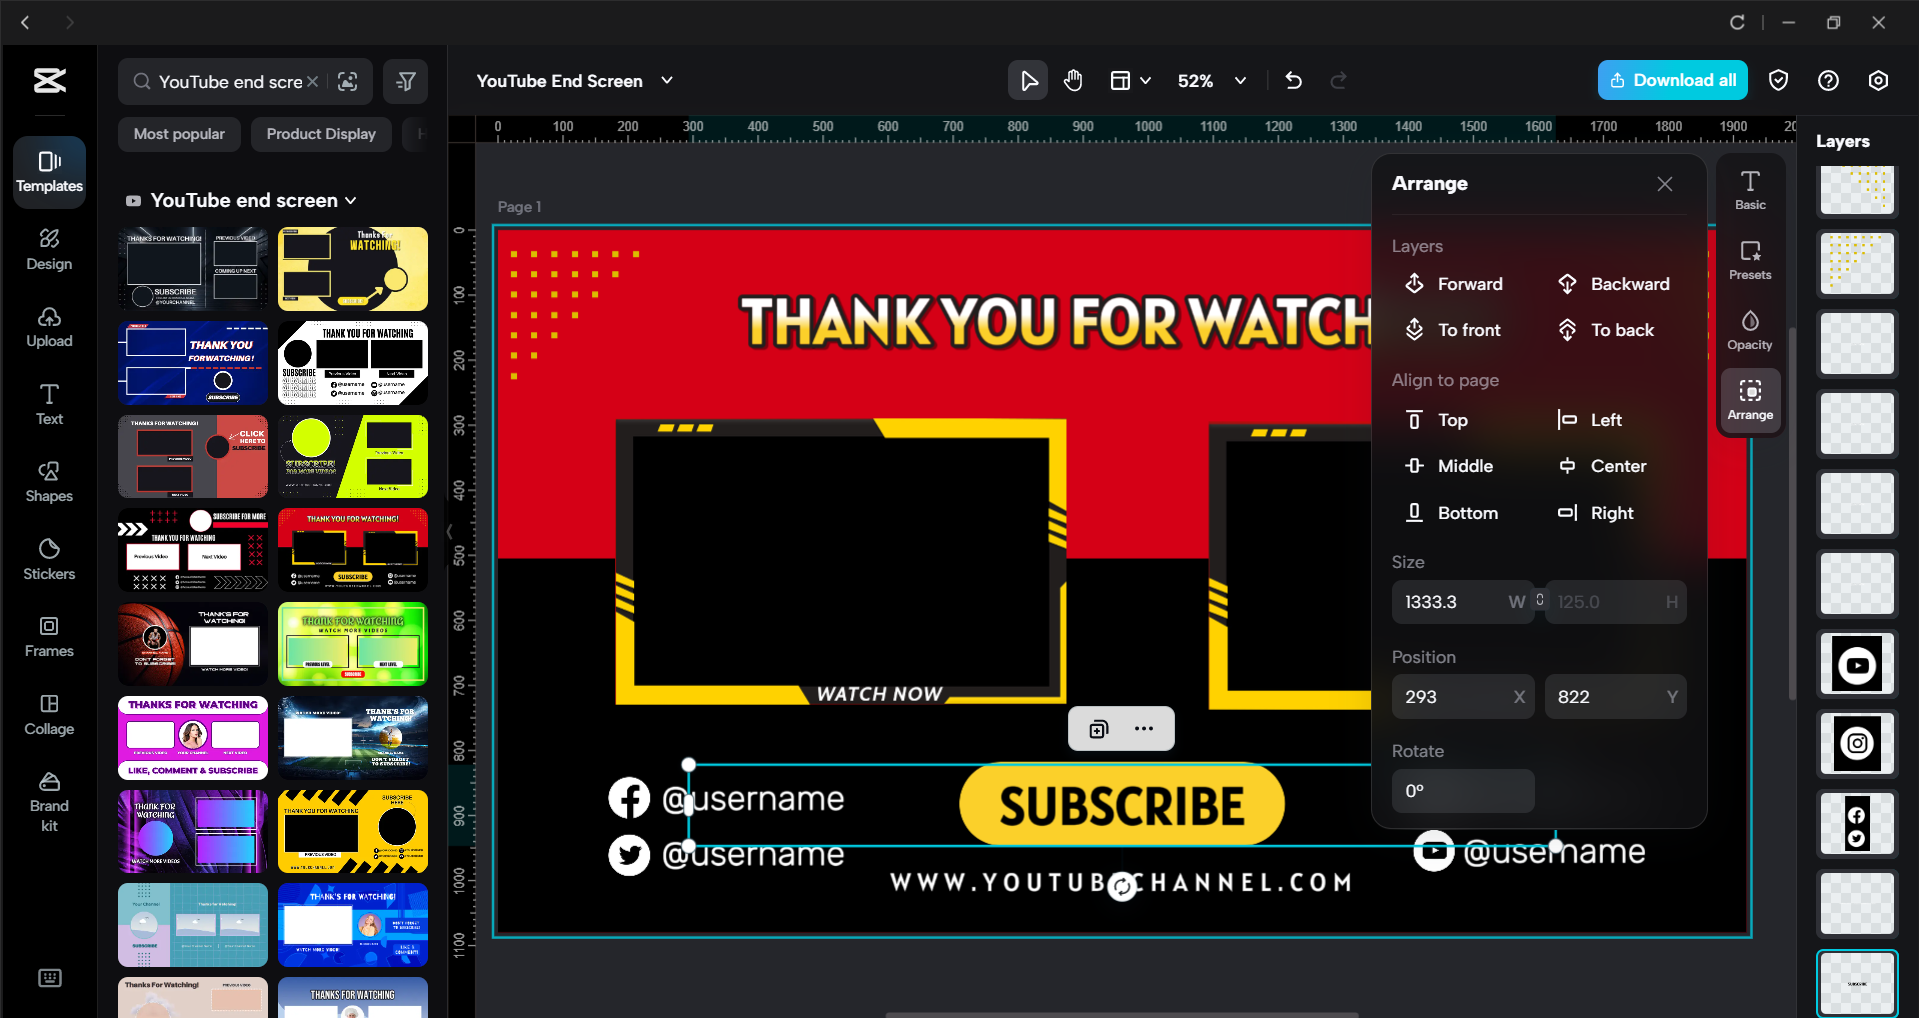Switch to the Most popular tab
1919x1018 pixels.
tap(179, 133)
